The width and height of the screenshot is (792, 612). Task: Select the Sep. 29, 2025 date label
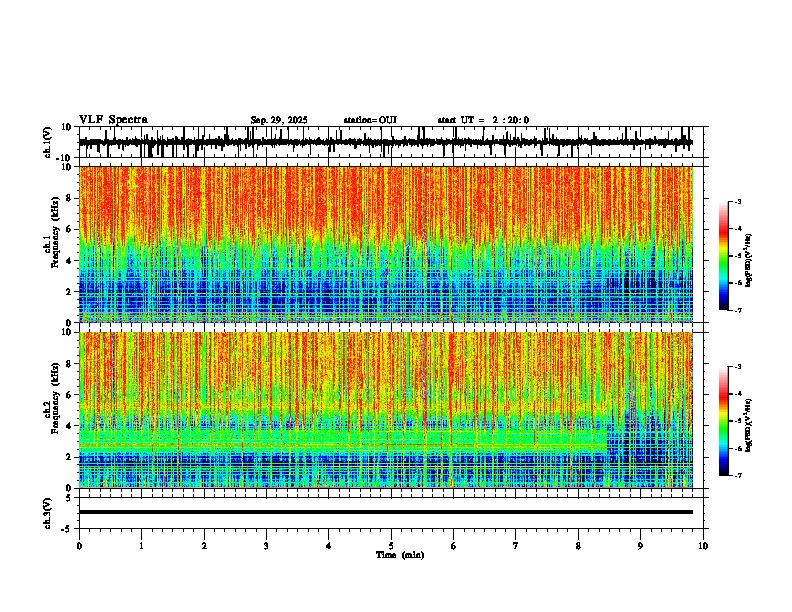point(279,120)
